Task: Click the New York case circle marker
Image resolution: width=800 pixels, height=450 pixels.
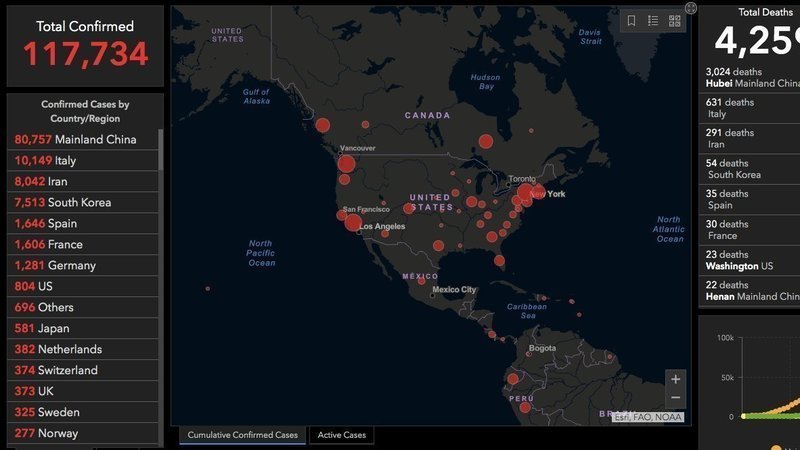Action: (526, 192)
